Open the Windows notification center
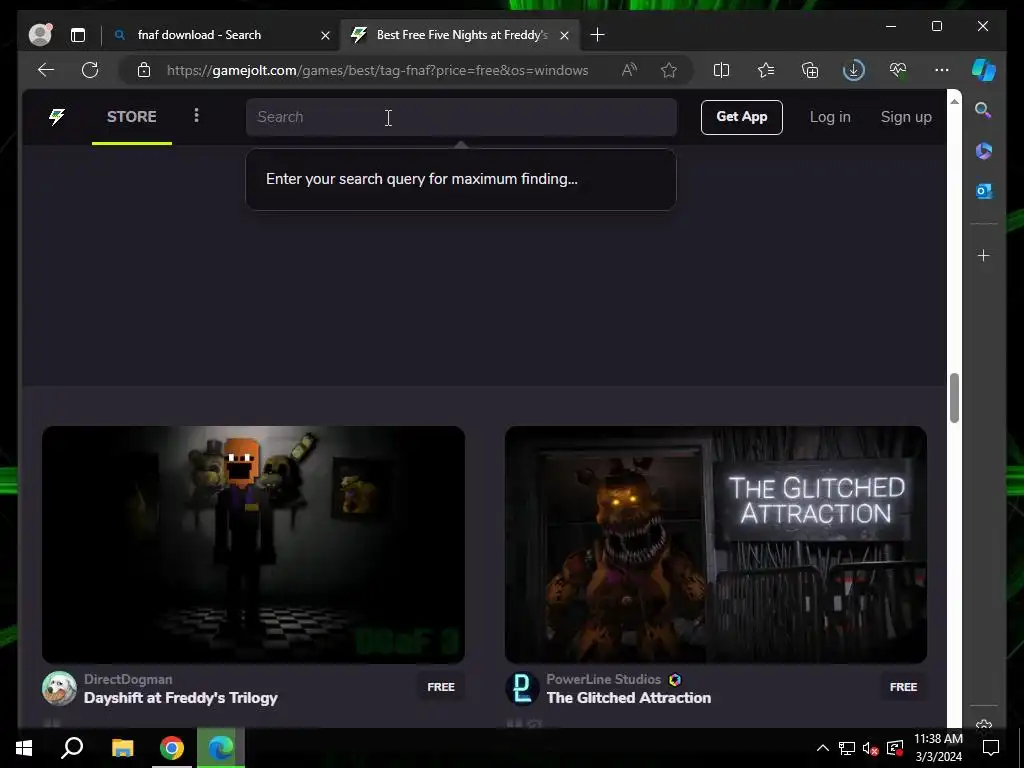The height and width of the screenshot is (768, 1024). [x=991, y=748]
